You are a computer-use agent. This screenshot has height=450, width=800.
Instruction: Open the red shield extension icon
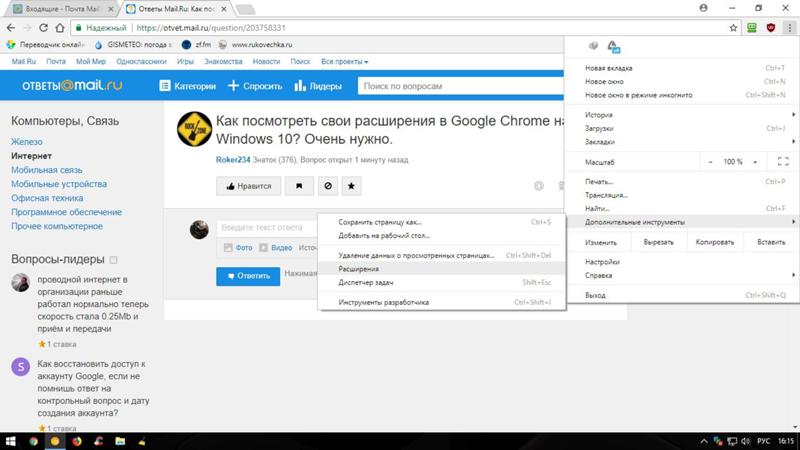(x=770, y=28)
